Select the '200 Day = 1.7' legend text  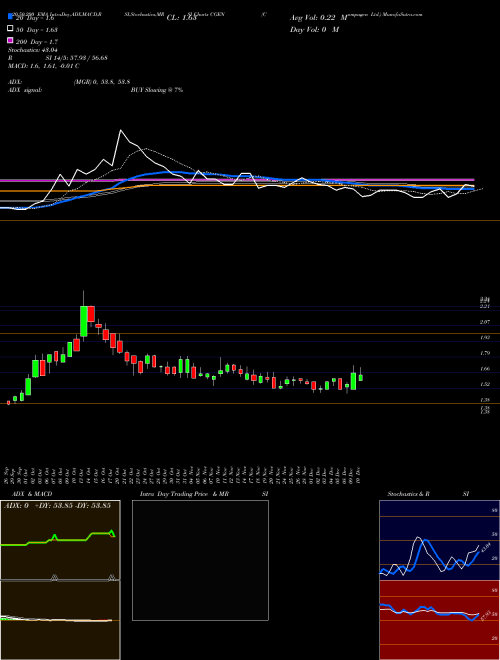point(37,42)
